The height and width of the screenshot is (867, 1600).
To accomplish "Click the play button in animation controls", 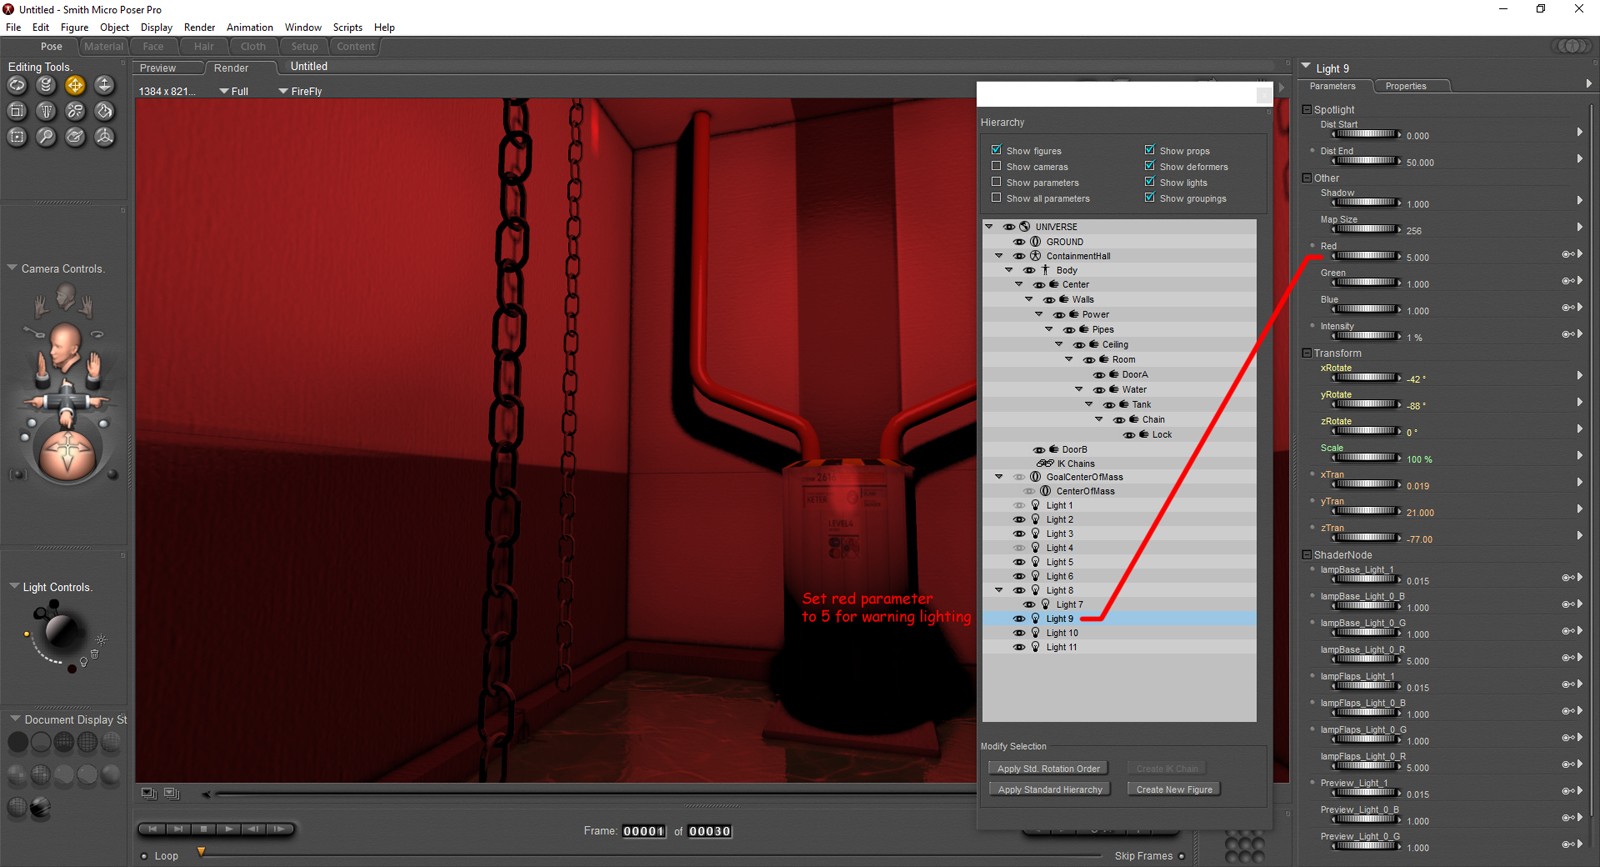I will pos(229,829).
